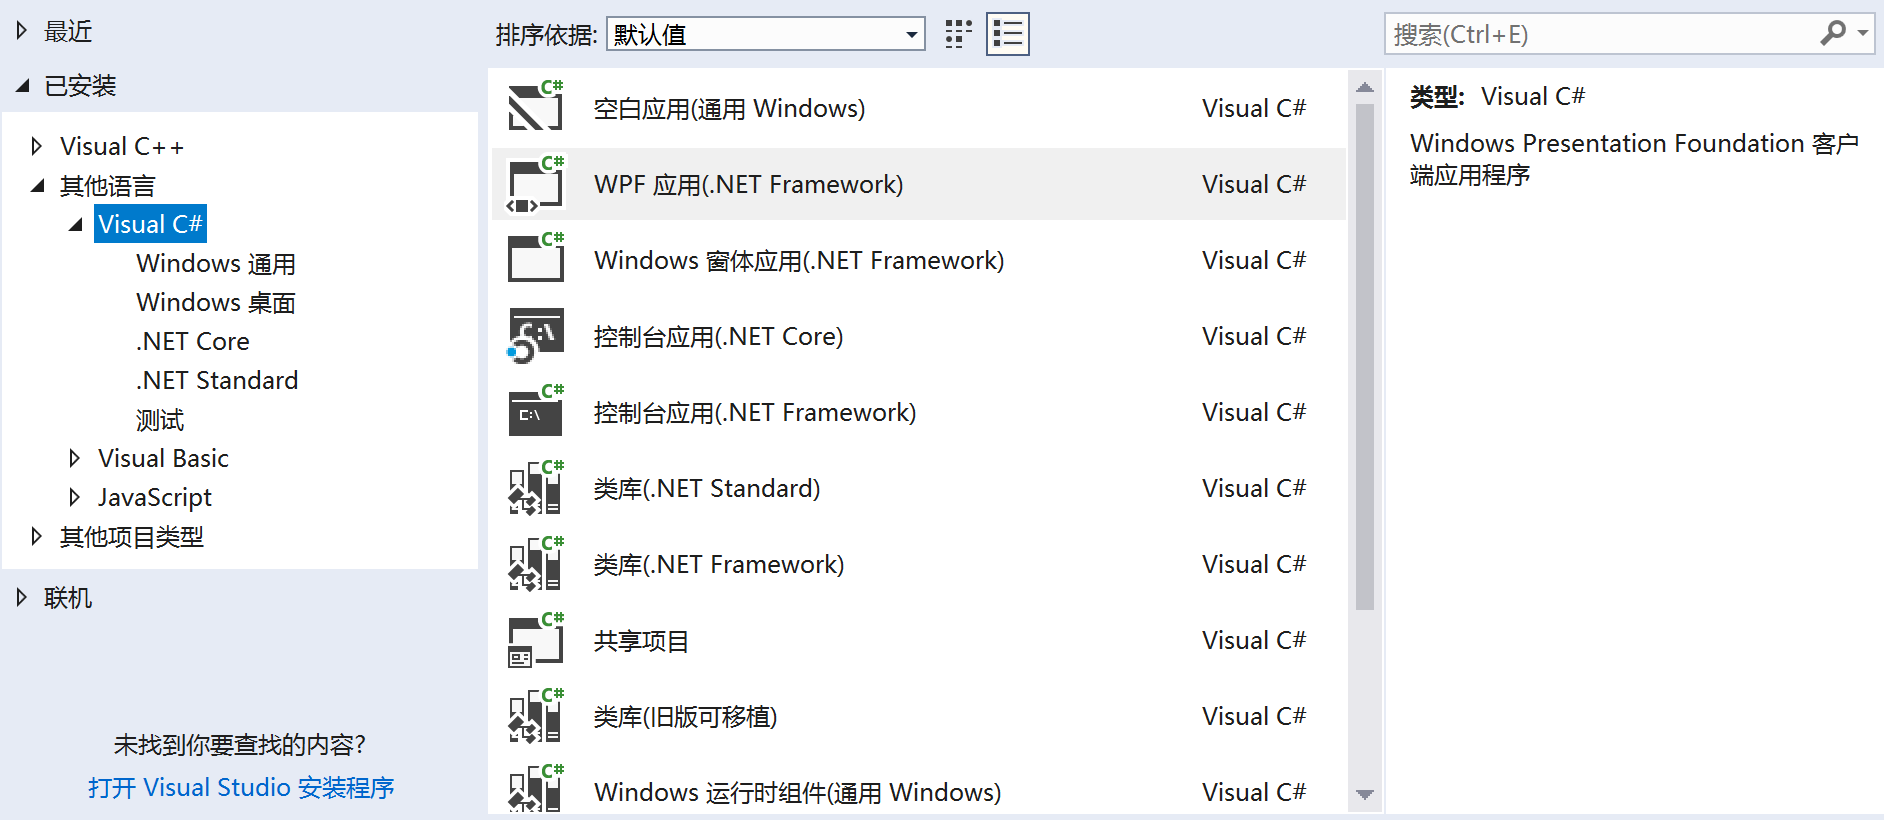Image resolution: width=1884 pixels, height=820 pixels.
Task: Select the 控制台应用(.NET Core) template icon
Action: (x=535, y=336)
